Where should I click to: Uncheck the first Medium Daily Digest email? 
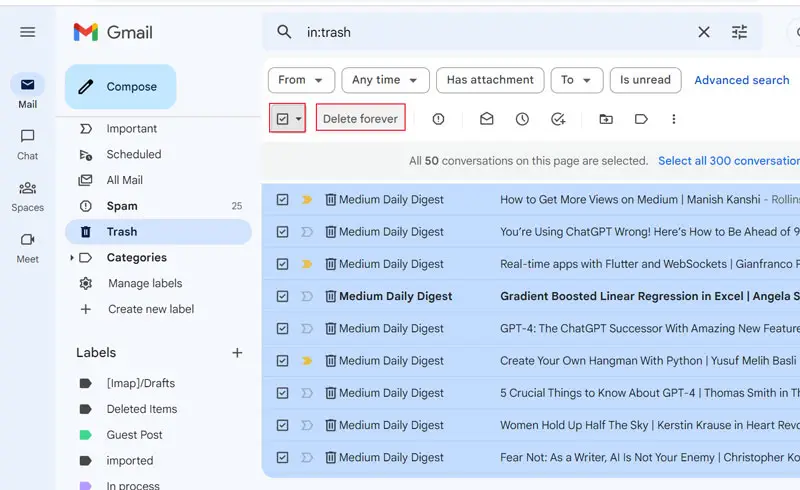[282, 200]
